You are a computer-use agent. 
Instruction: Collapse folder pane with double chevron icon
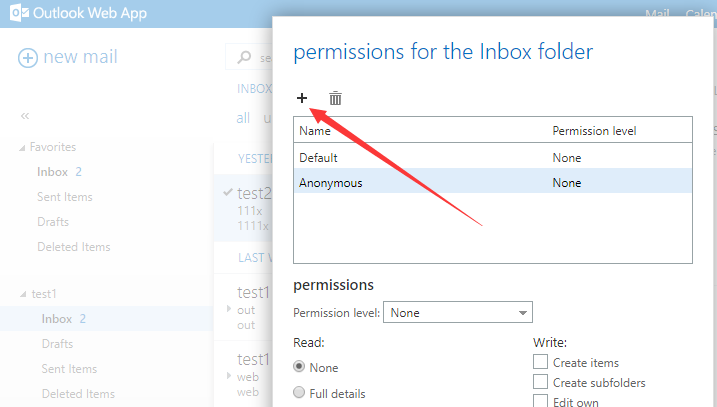click(x=25, y=116)
